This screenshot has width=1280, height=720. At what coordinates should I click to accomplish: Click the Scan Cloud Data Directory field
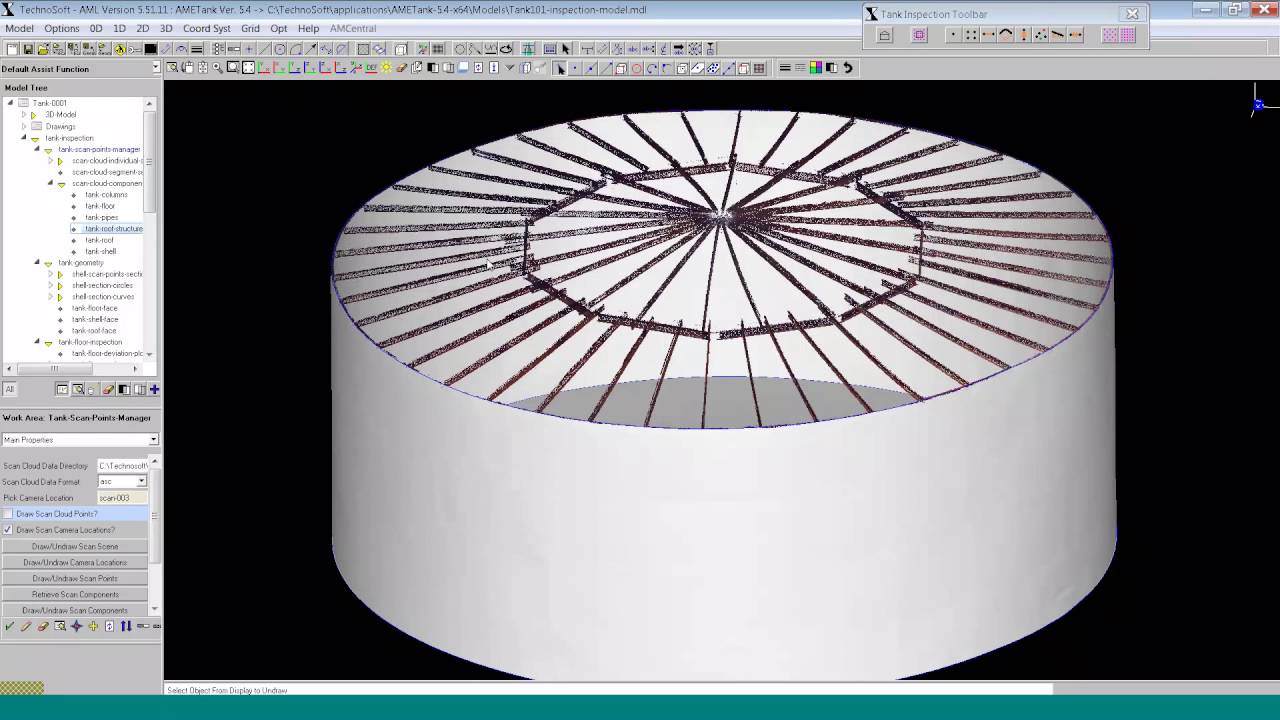[x=122, y=466]
